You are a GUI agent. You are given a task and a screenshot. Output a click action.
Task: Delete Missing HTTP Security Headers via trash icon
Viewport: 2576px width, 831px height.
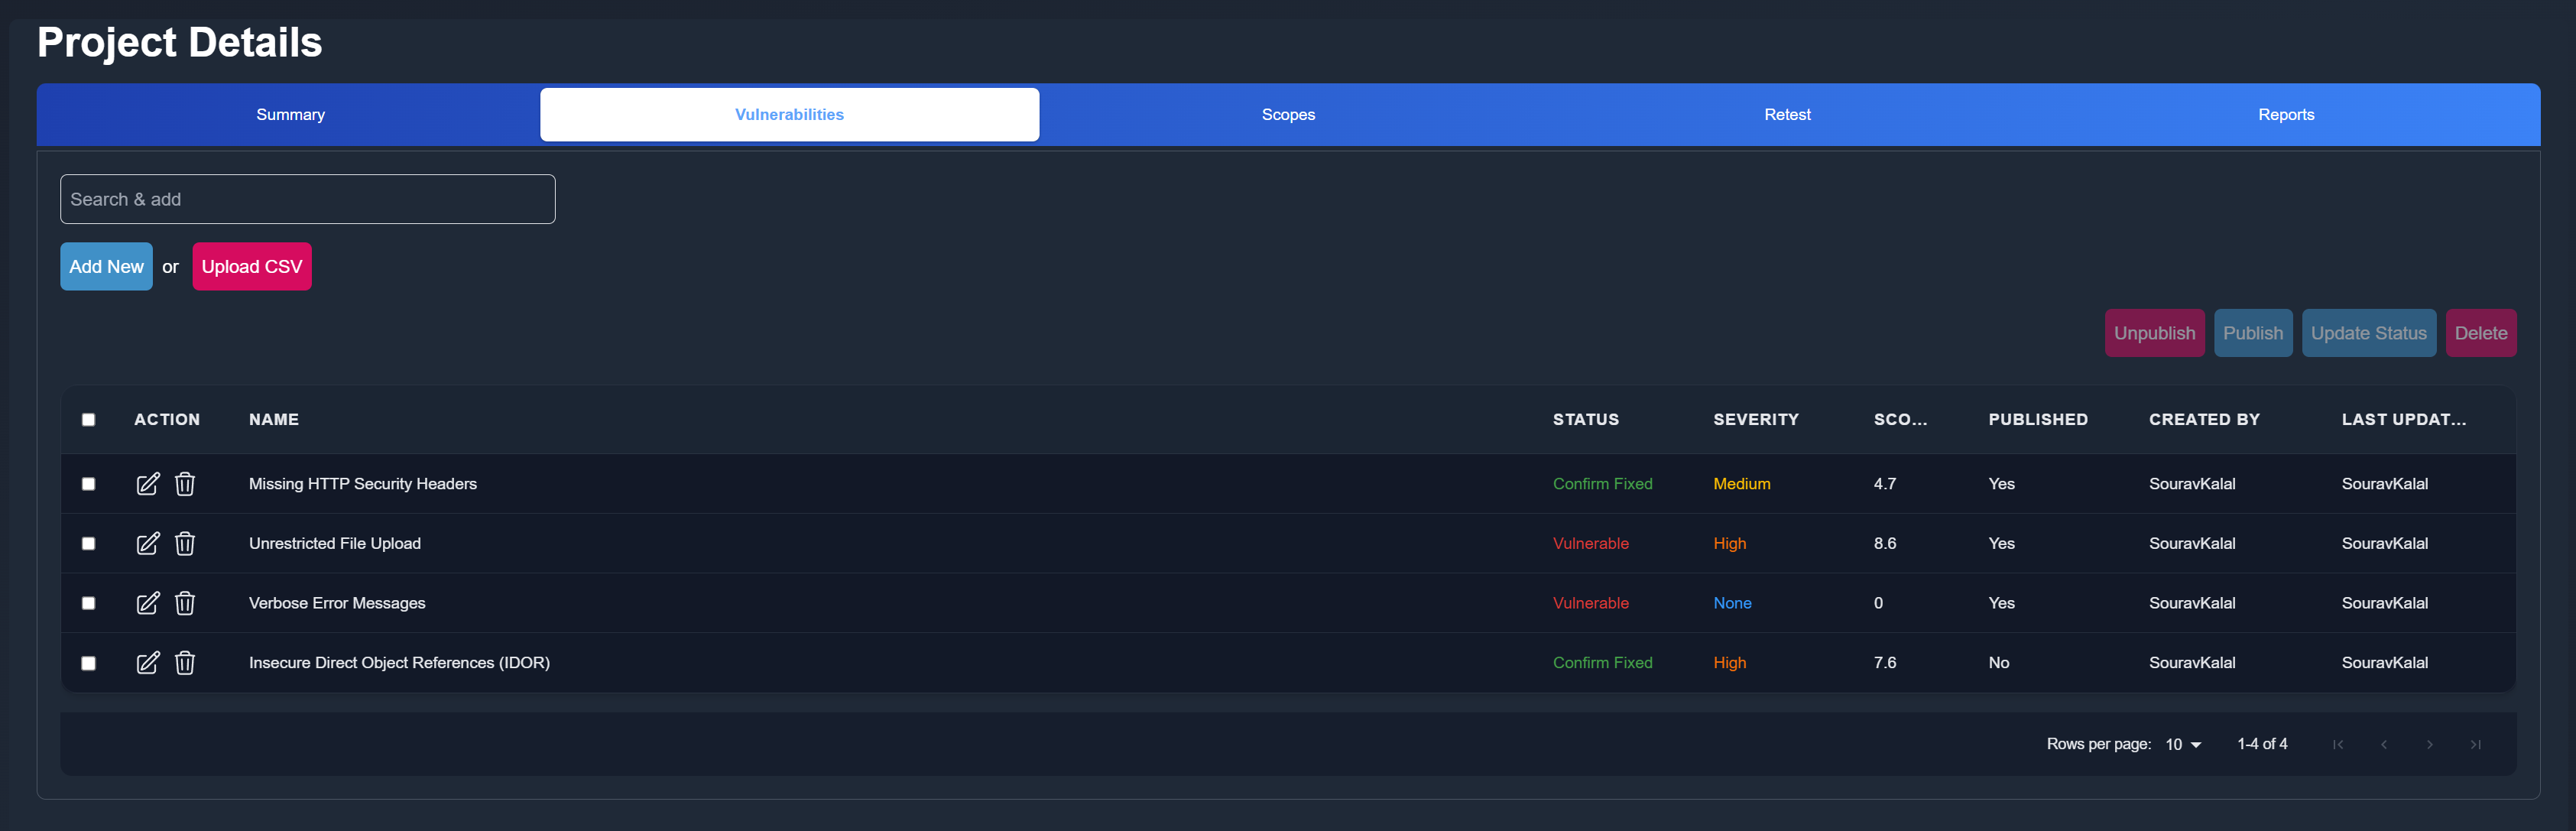point(185,484)
